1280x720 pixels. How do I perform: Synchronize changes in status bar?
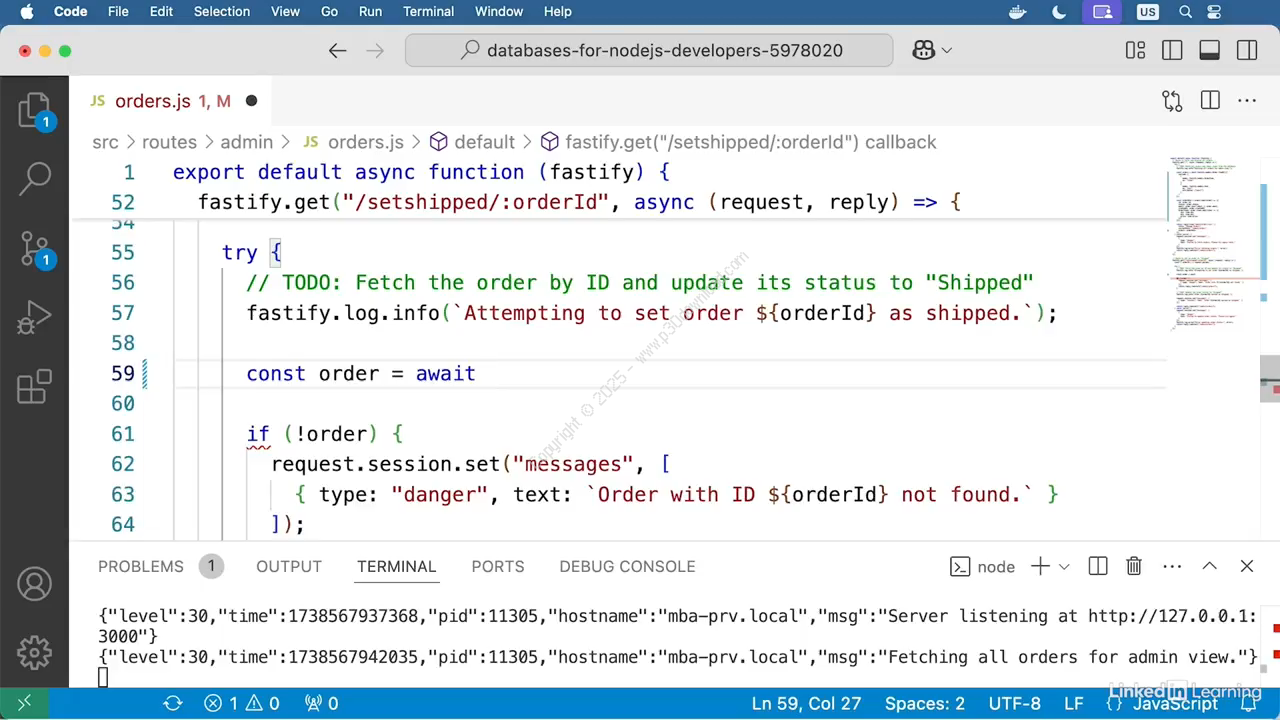(x=173, y=703)
